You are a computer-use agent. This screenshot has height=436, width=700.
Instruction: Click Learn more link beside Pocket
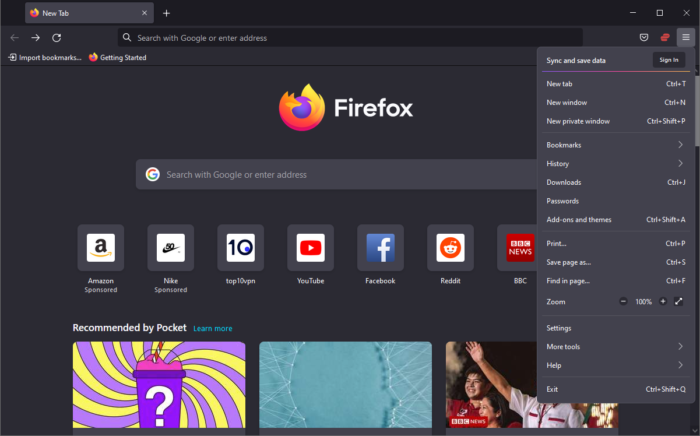[x=212, y=328]
